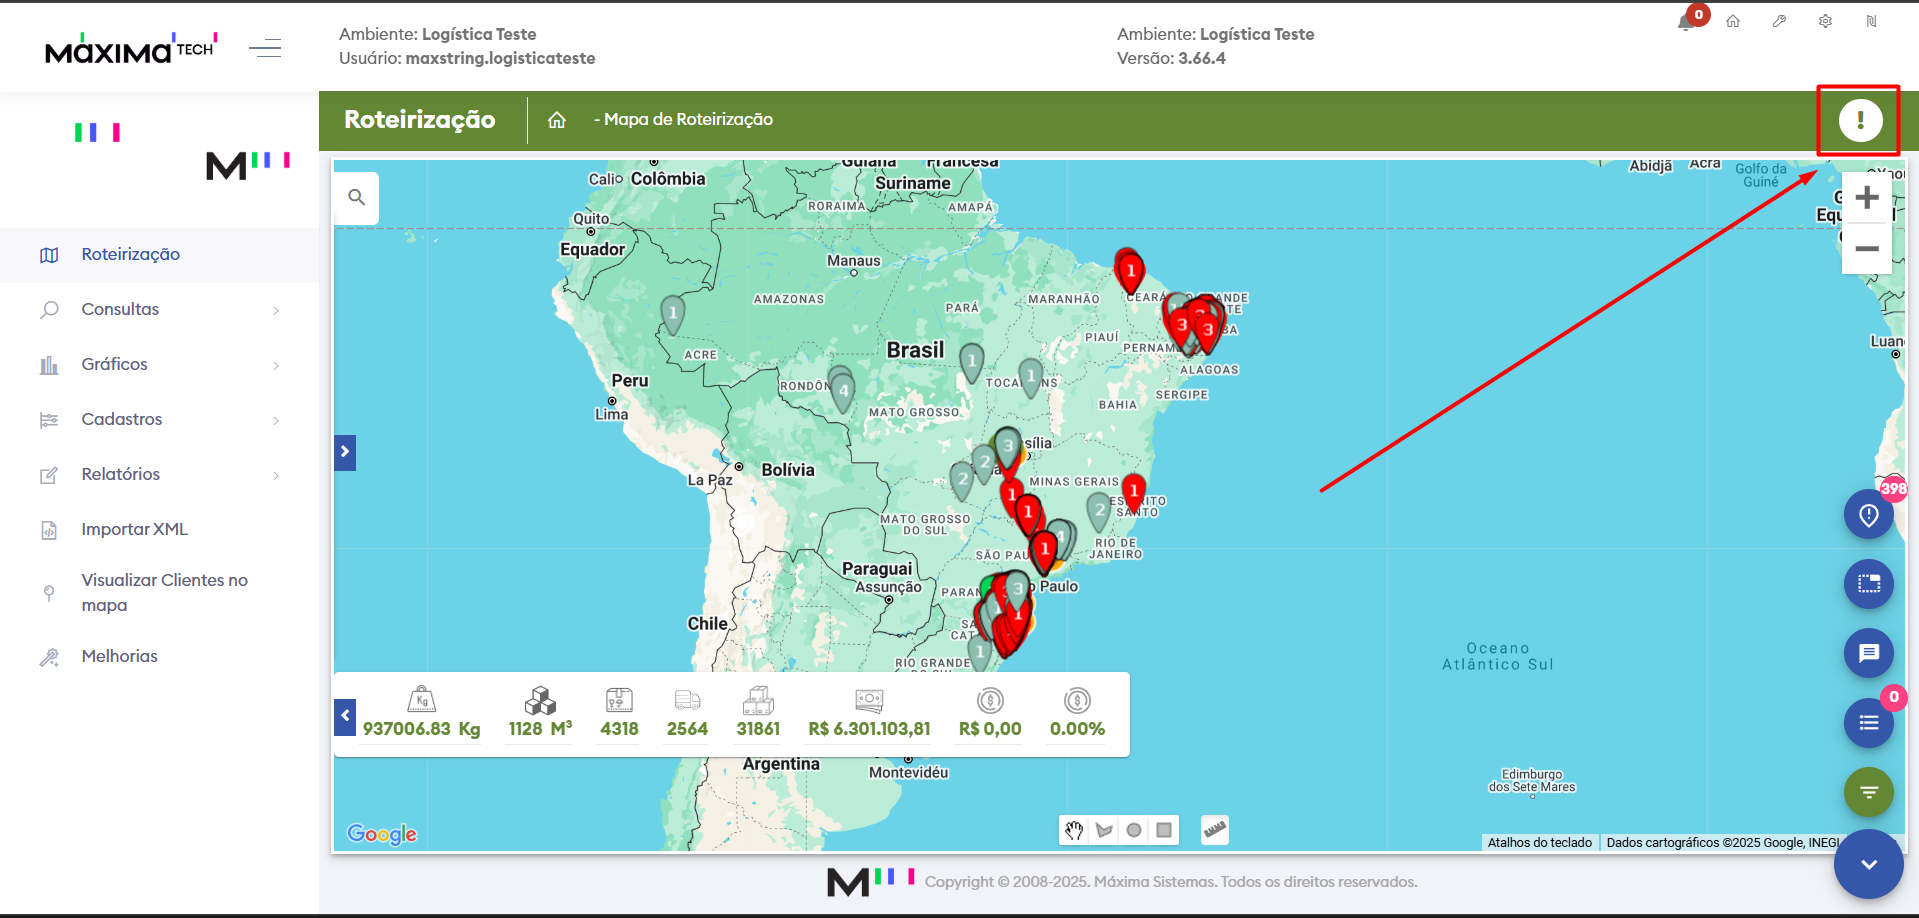
Task: Click the gray marker labeled 1 near Acre
Action: pos(673,314)
